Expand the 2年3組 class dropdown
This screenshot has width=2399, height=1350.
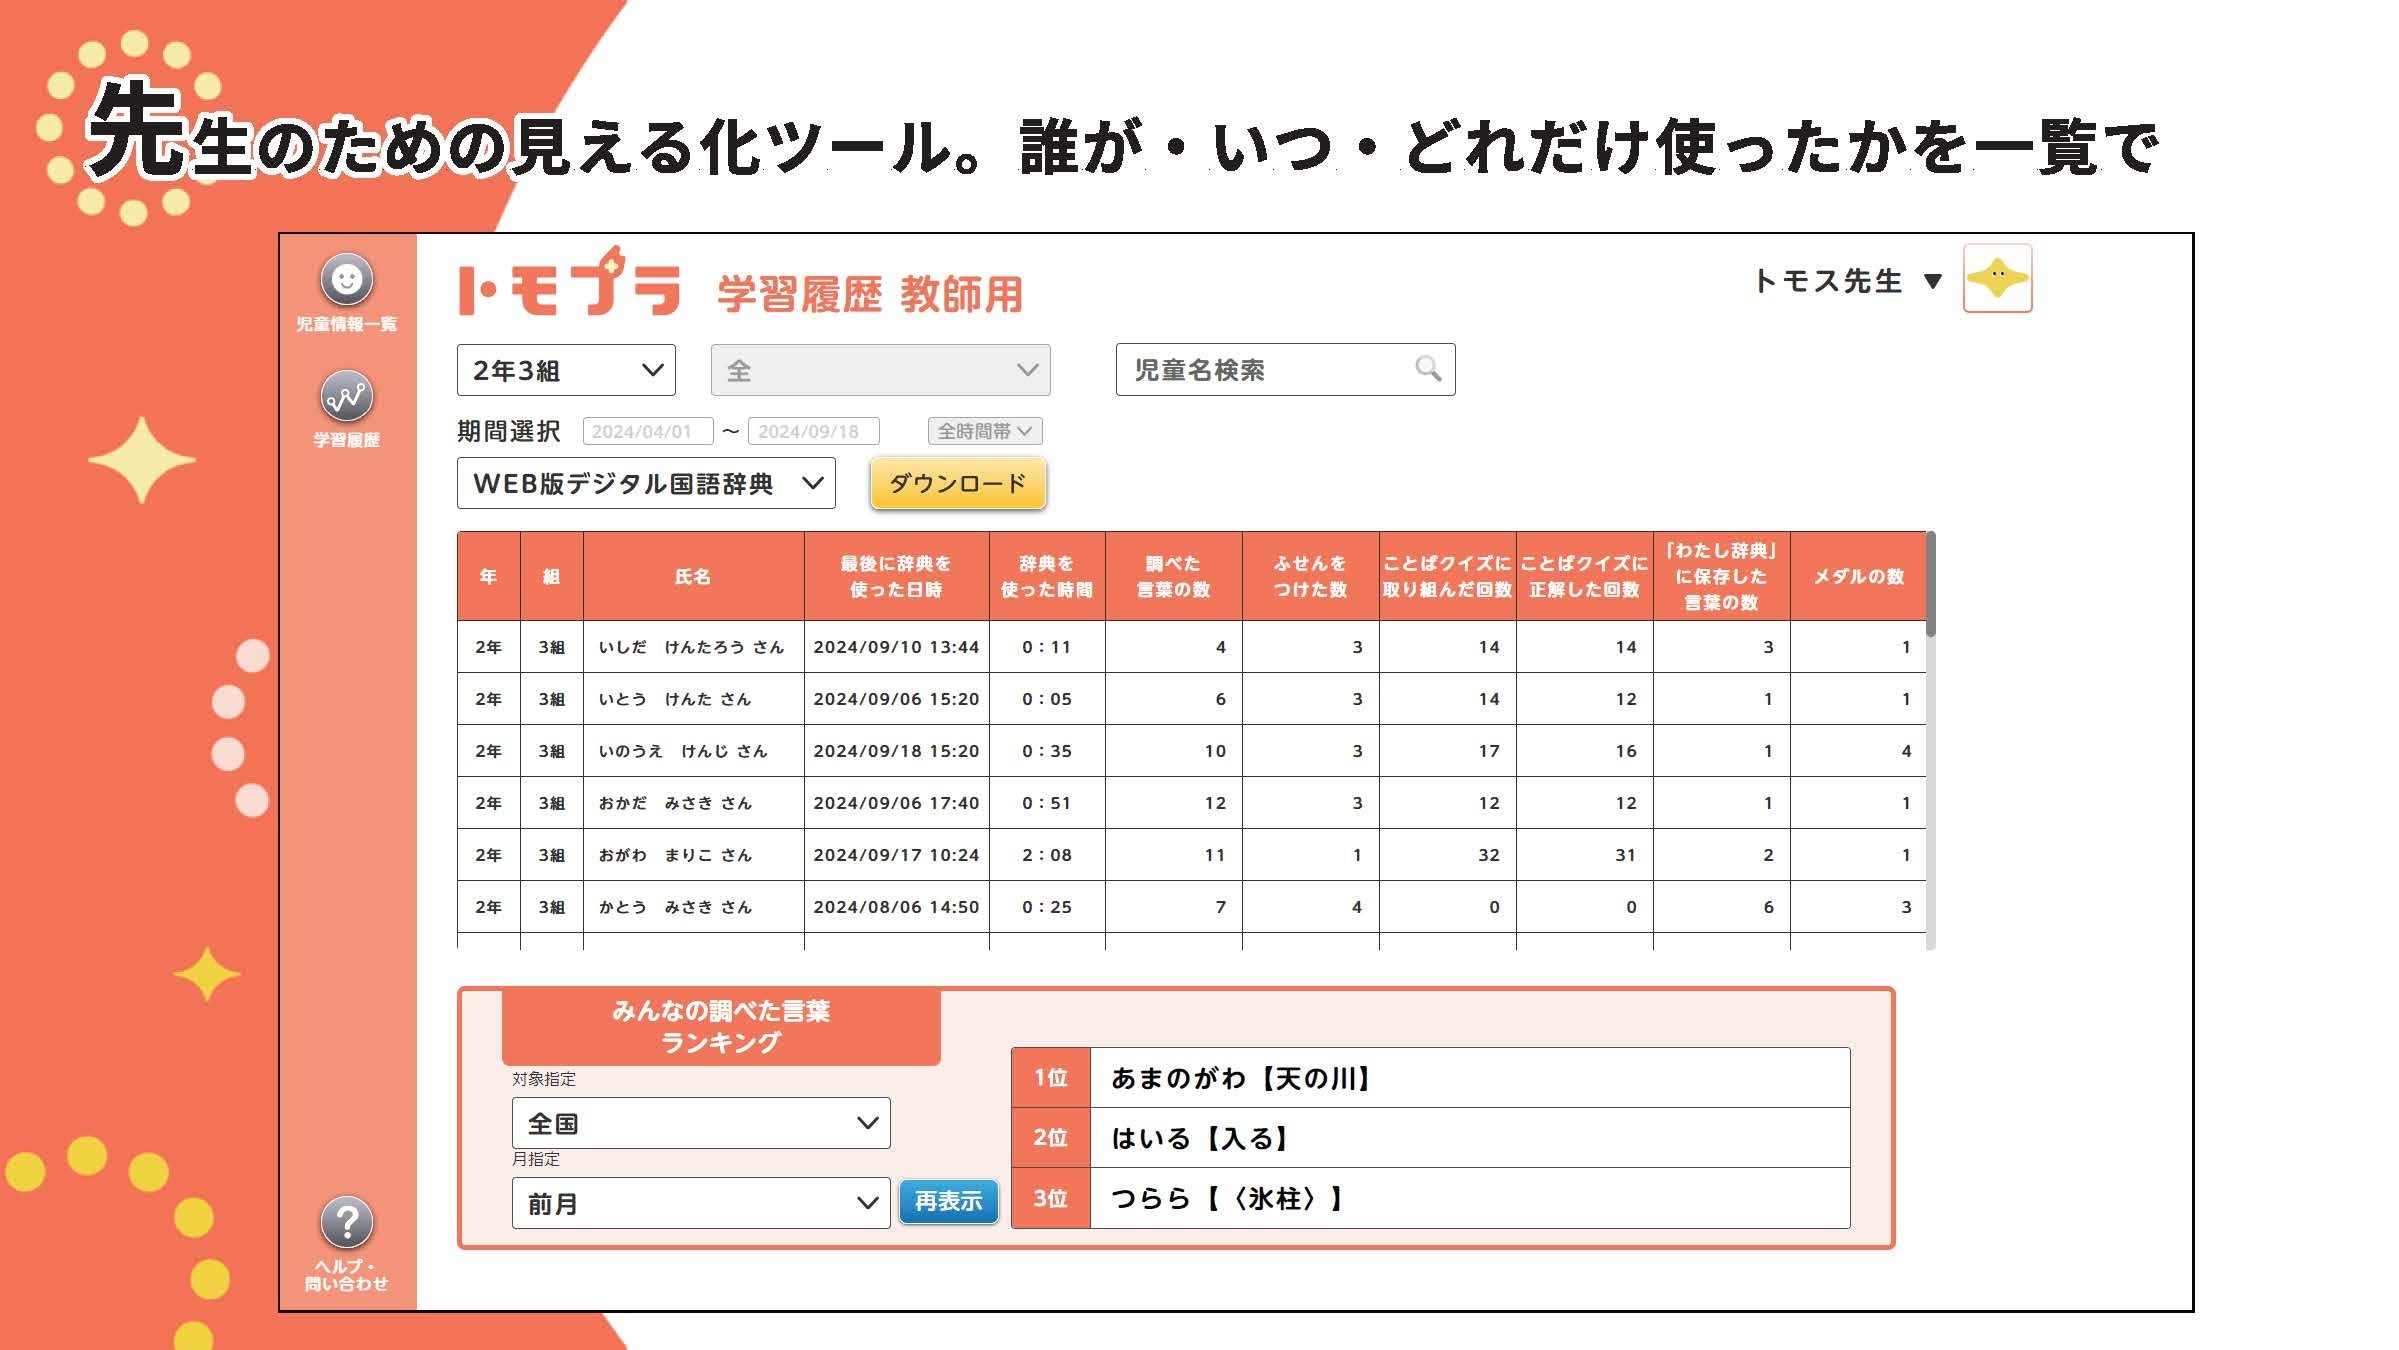[x=566, y=370]
